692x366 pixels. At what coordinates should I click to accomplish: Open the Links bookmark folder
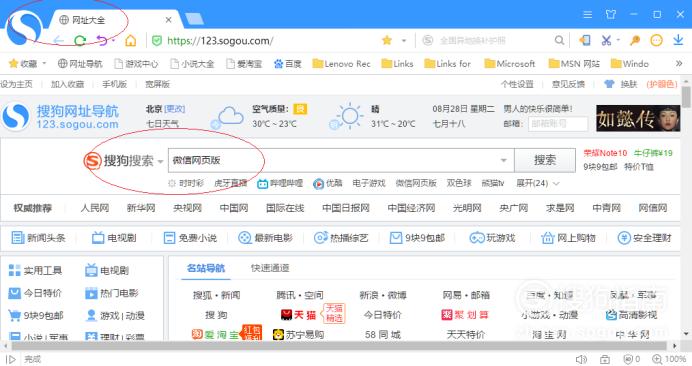397,64
